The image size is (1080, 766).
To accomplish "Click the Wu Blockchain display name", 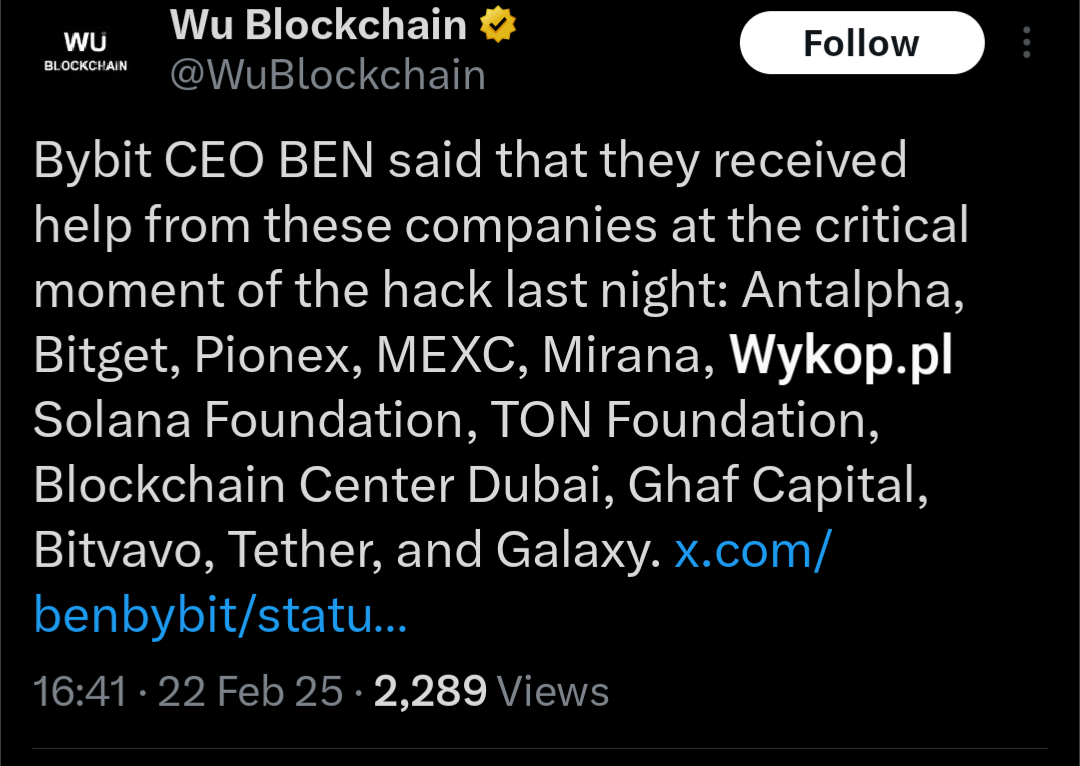I will 318,26.
